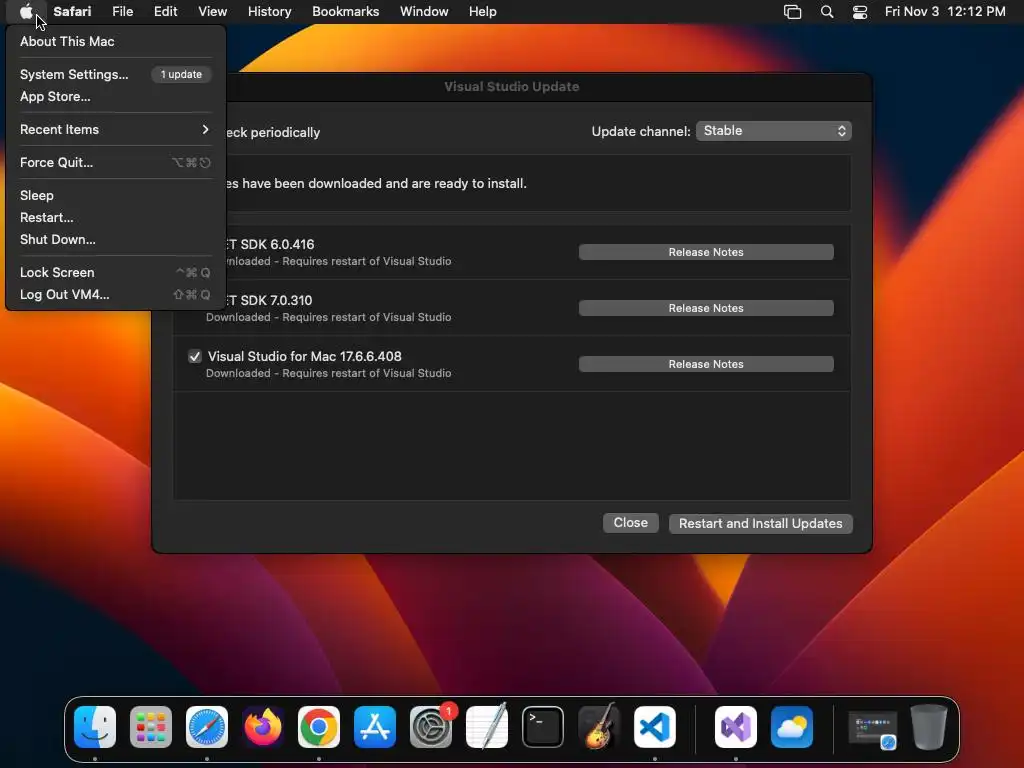This screenshot has height=768, width=1024.
Task: Choose Force Quit... from Apple menu
Action: pos(115,163)
